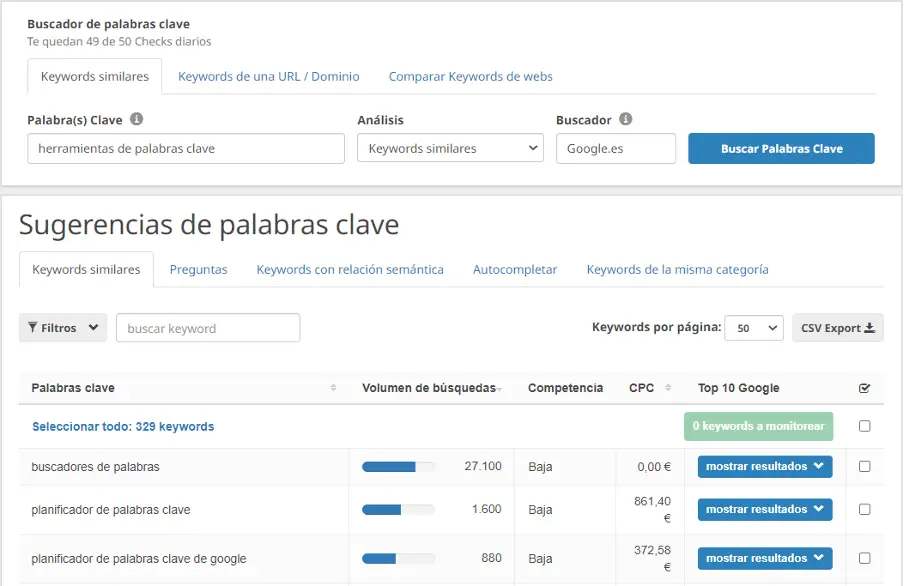Check the Seleccionar todo row checkbox

tap(864, 426)
